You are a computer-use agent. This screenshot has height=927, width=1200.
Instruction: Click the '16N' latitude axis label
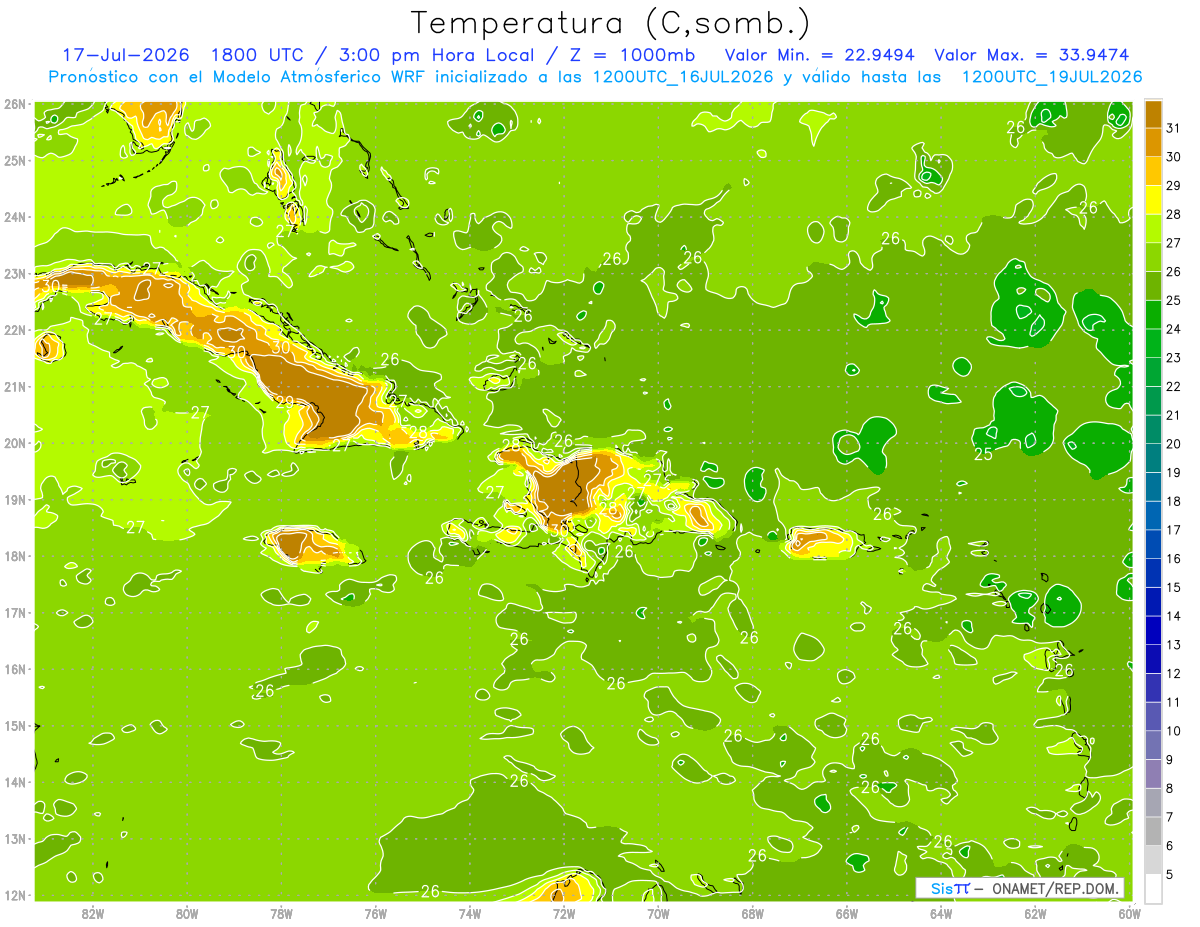click(14, 669)
